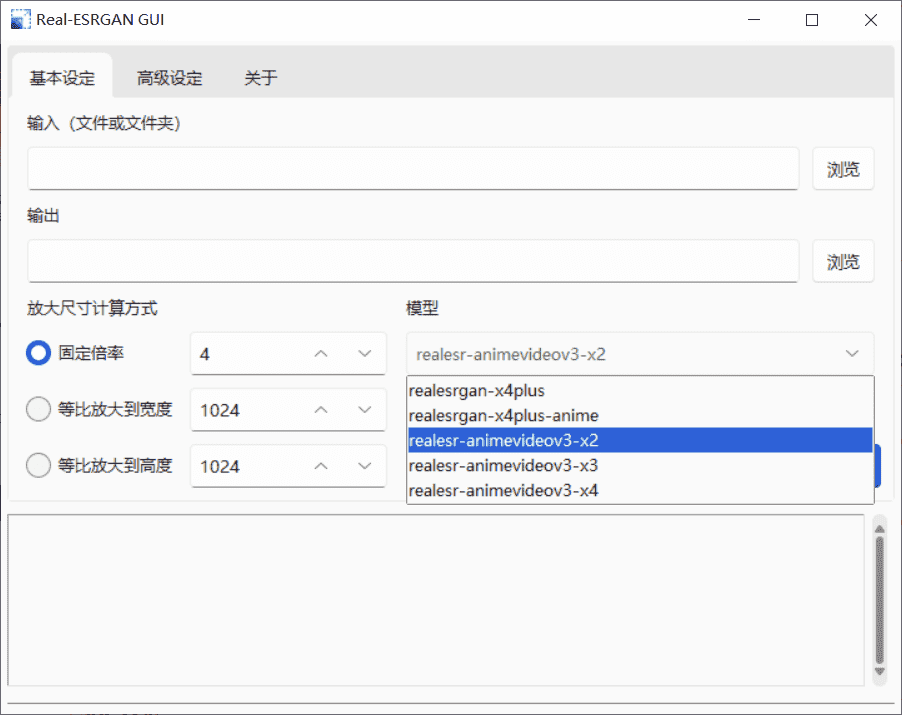902x715 pixels.
Task: Click the Real-ESRGAN app icon in title bar
Action: tap(20, 20)
